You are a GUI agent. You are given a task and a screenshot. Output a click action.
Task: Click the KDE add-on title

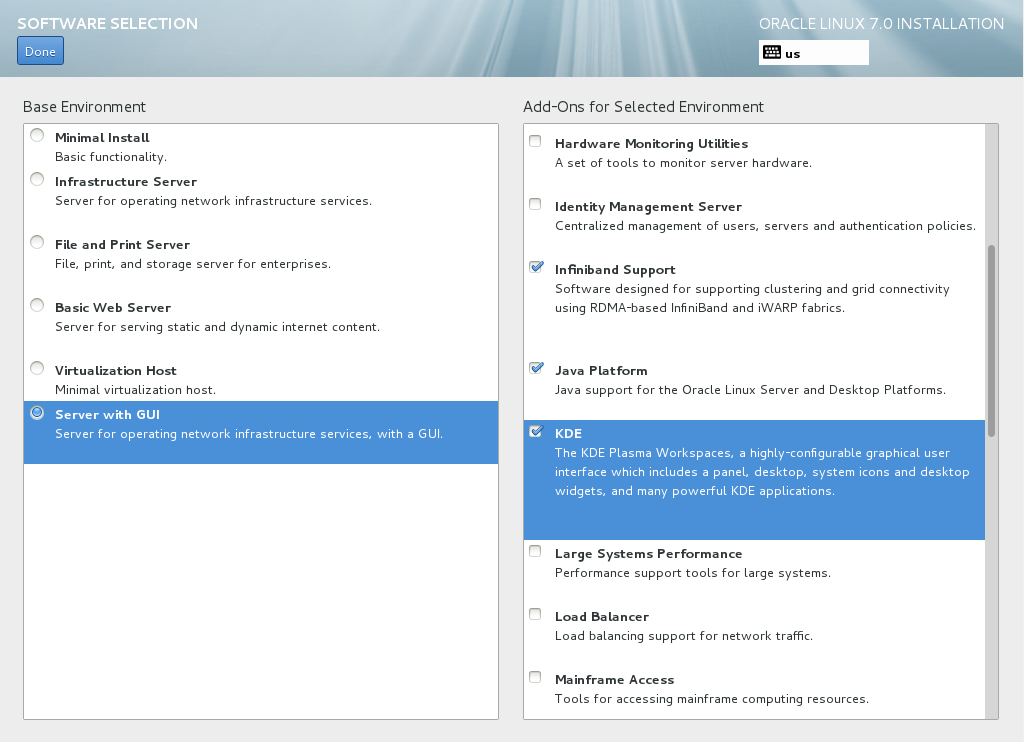[x=568, y=434]
